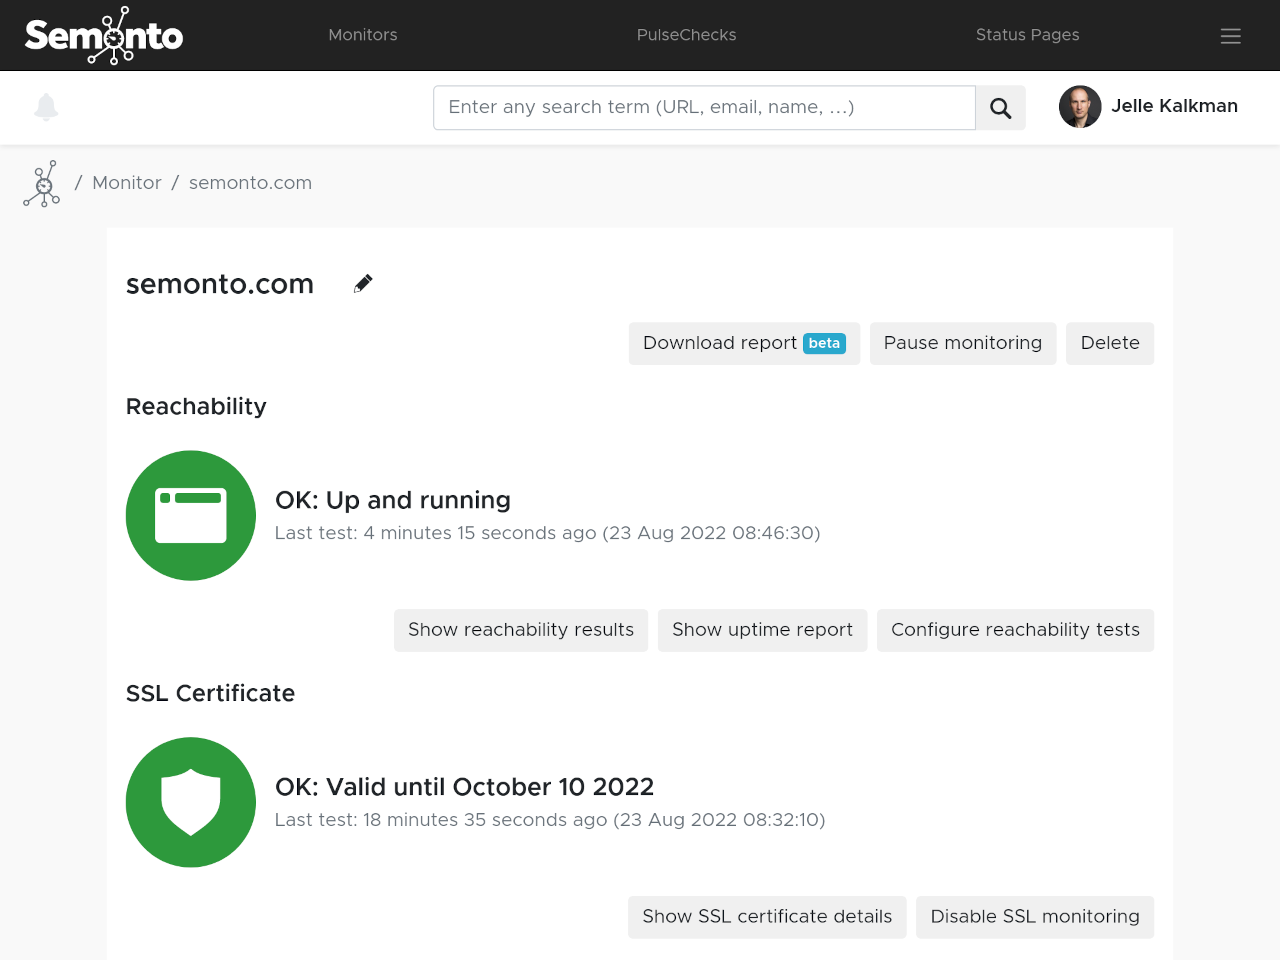Viewport: 1280px width, 960px height.
Task: Open notifications bell
Action: [x=46, y=107]
